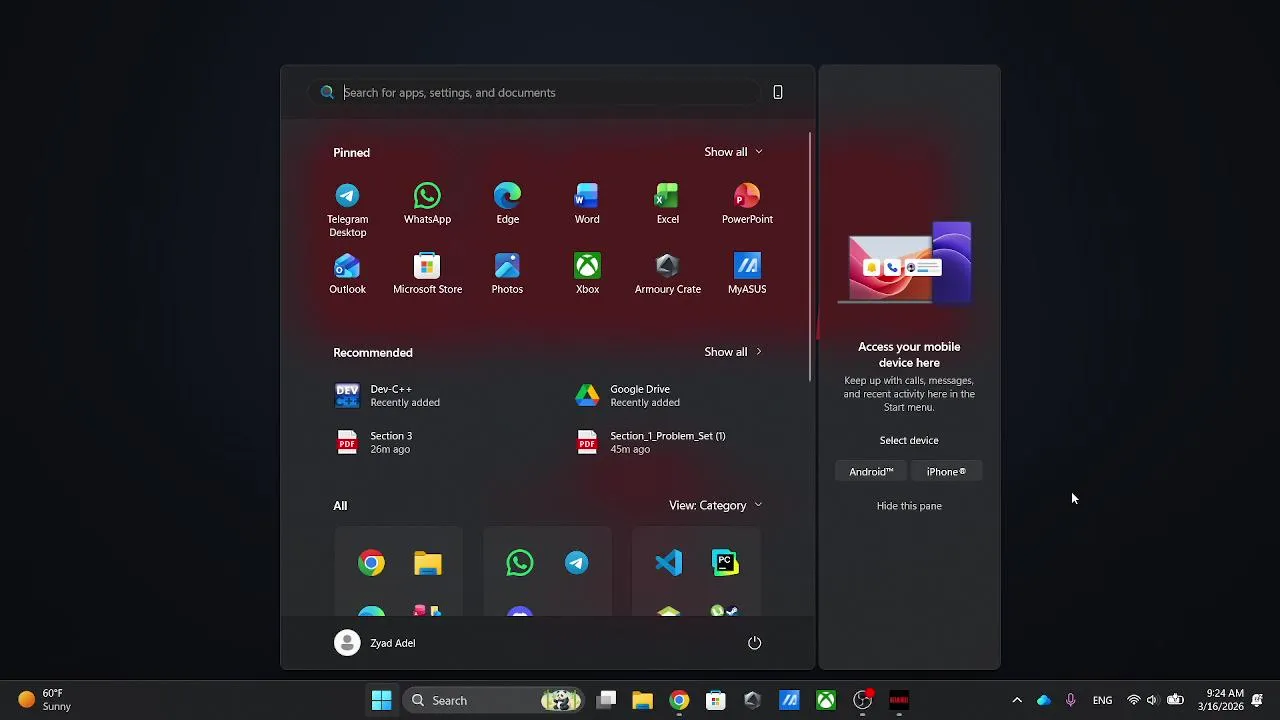Launch Visual Studio Code from the category tile

pyautogui.click(x=668, y=563)
